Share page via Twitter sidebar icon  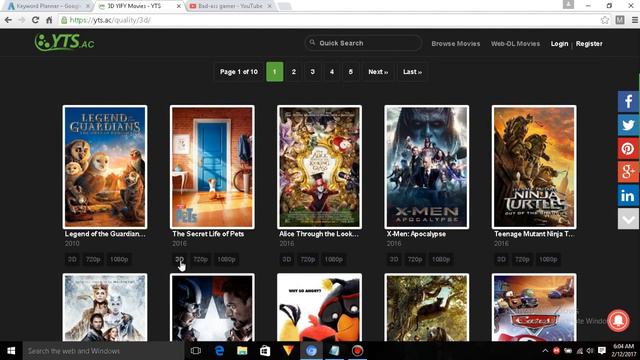click(x=628, y=125)
